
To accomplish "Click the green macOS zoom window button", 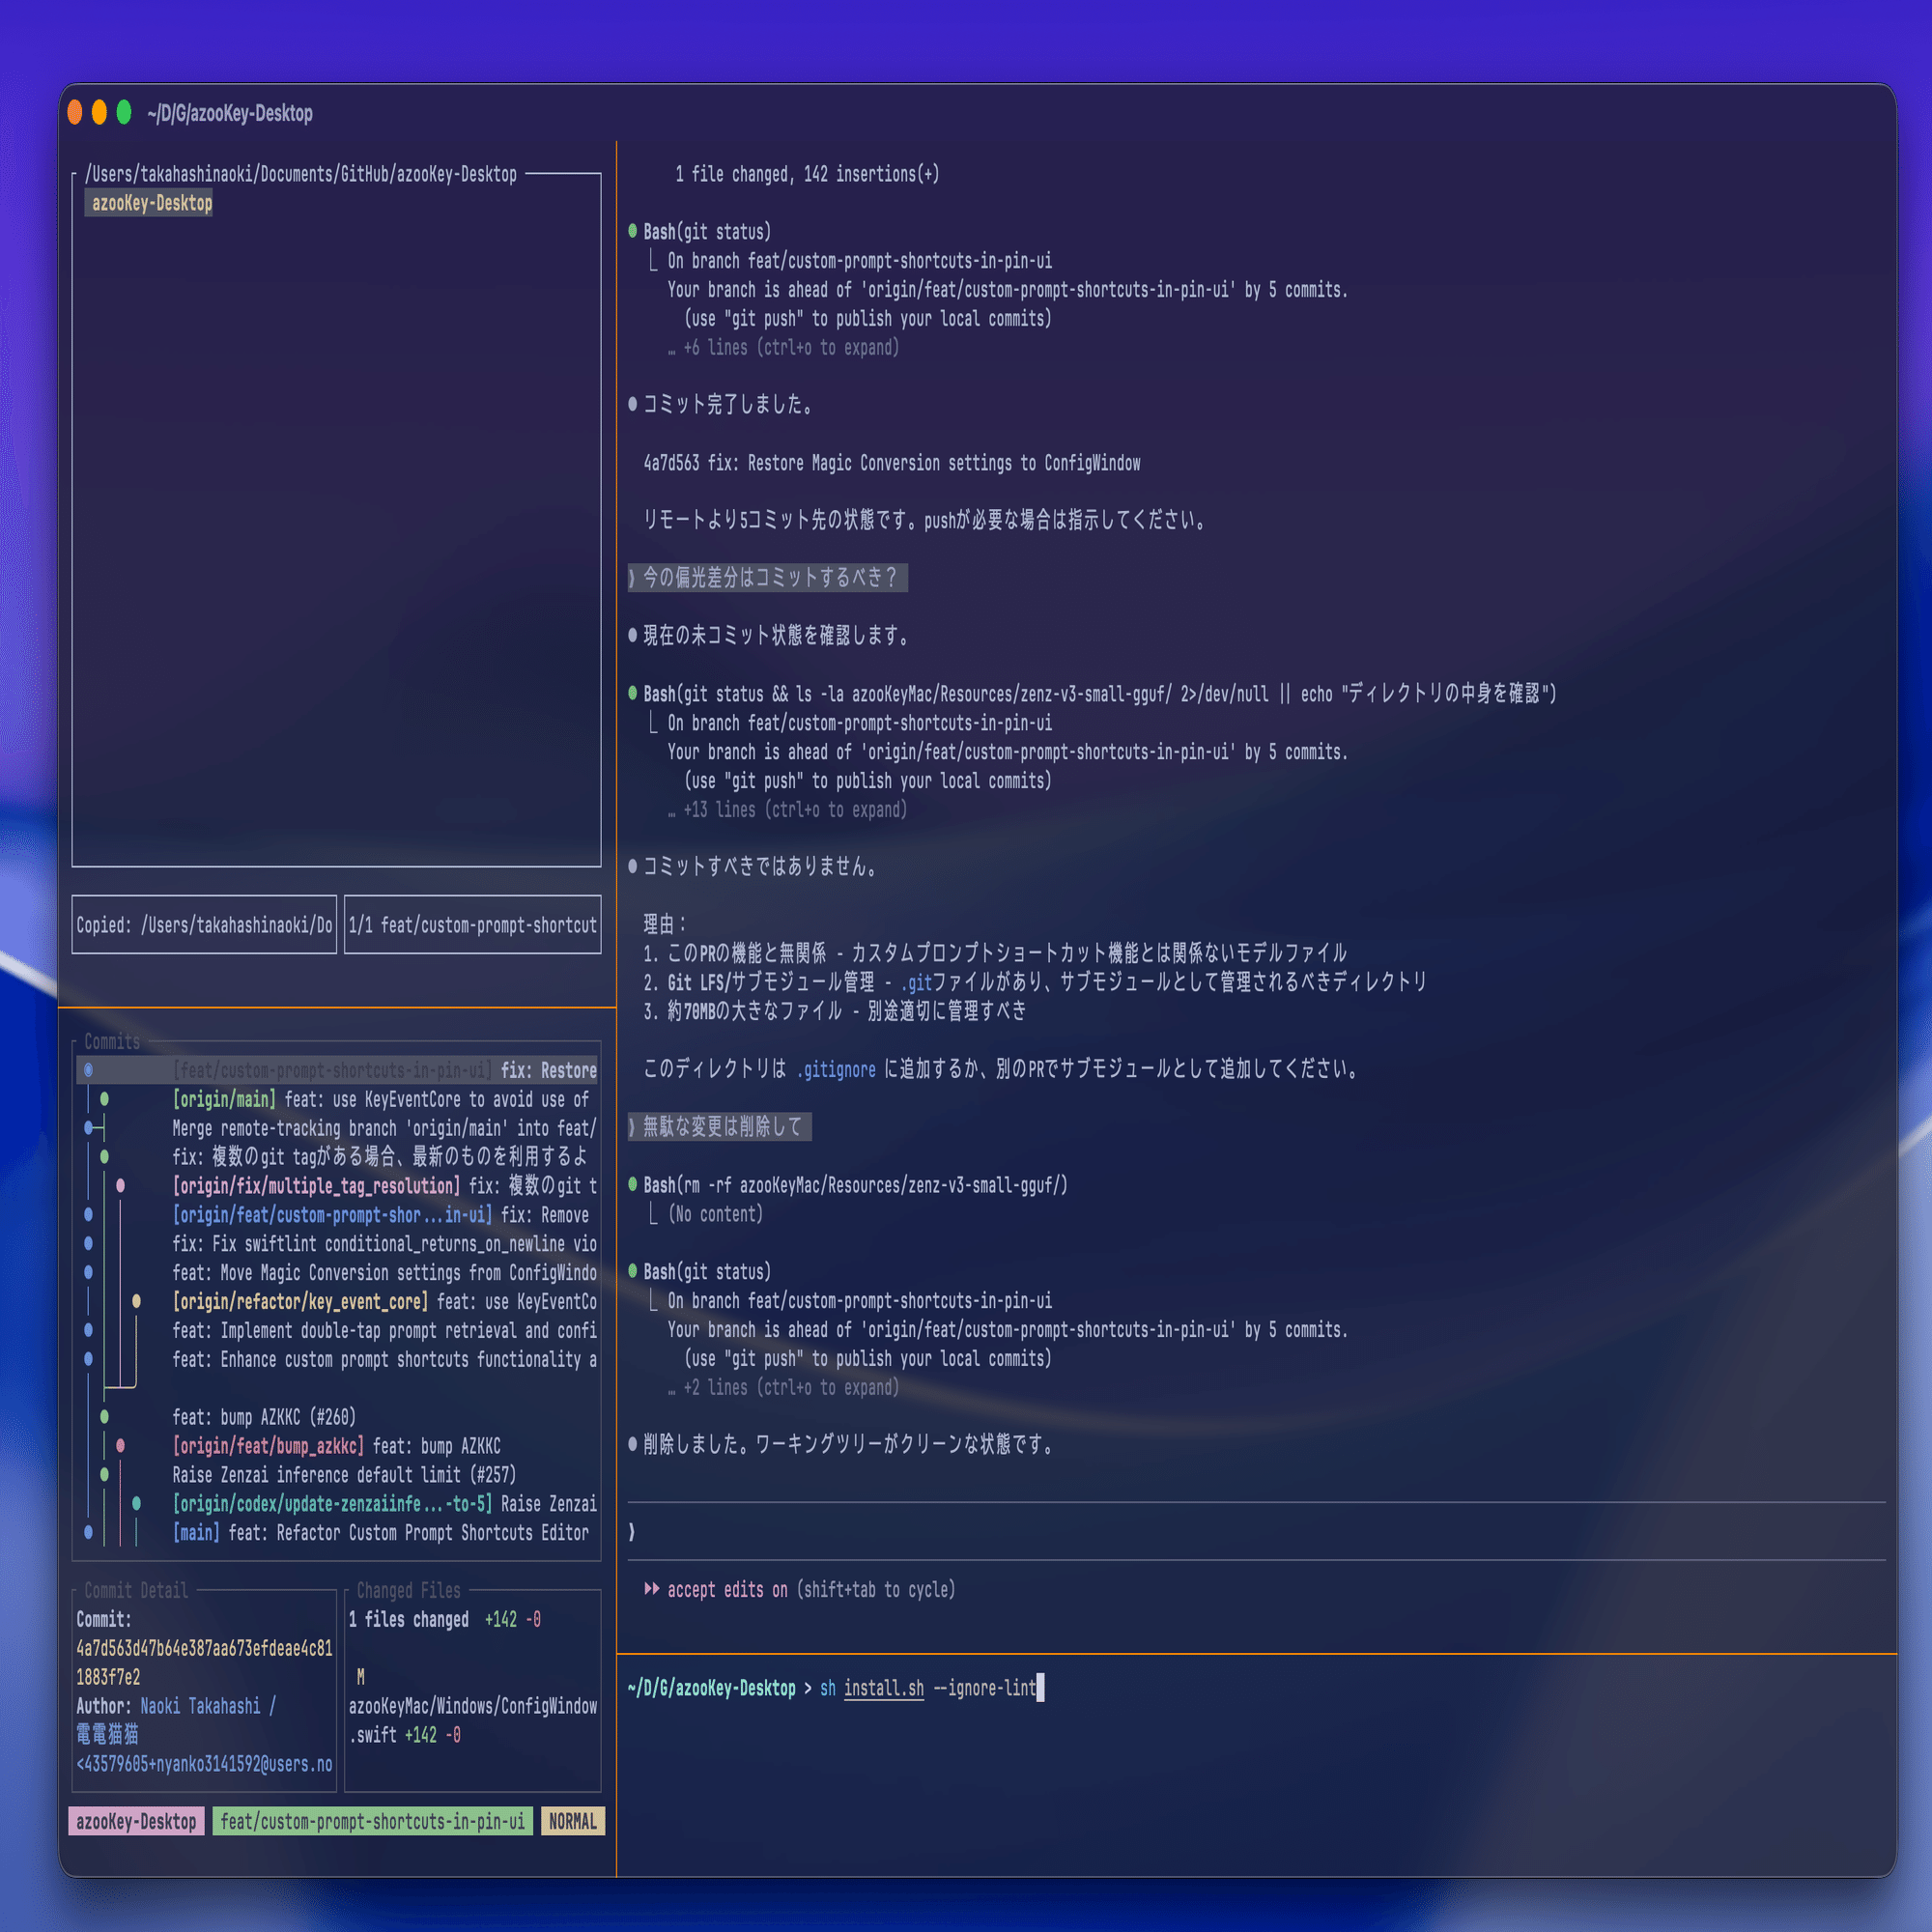I will point(124,112).
